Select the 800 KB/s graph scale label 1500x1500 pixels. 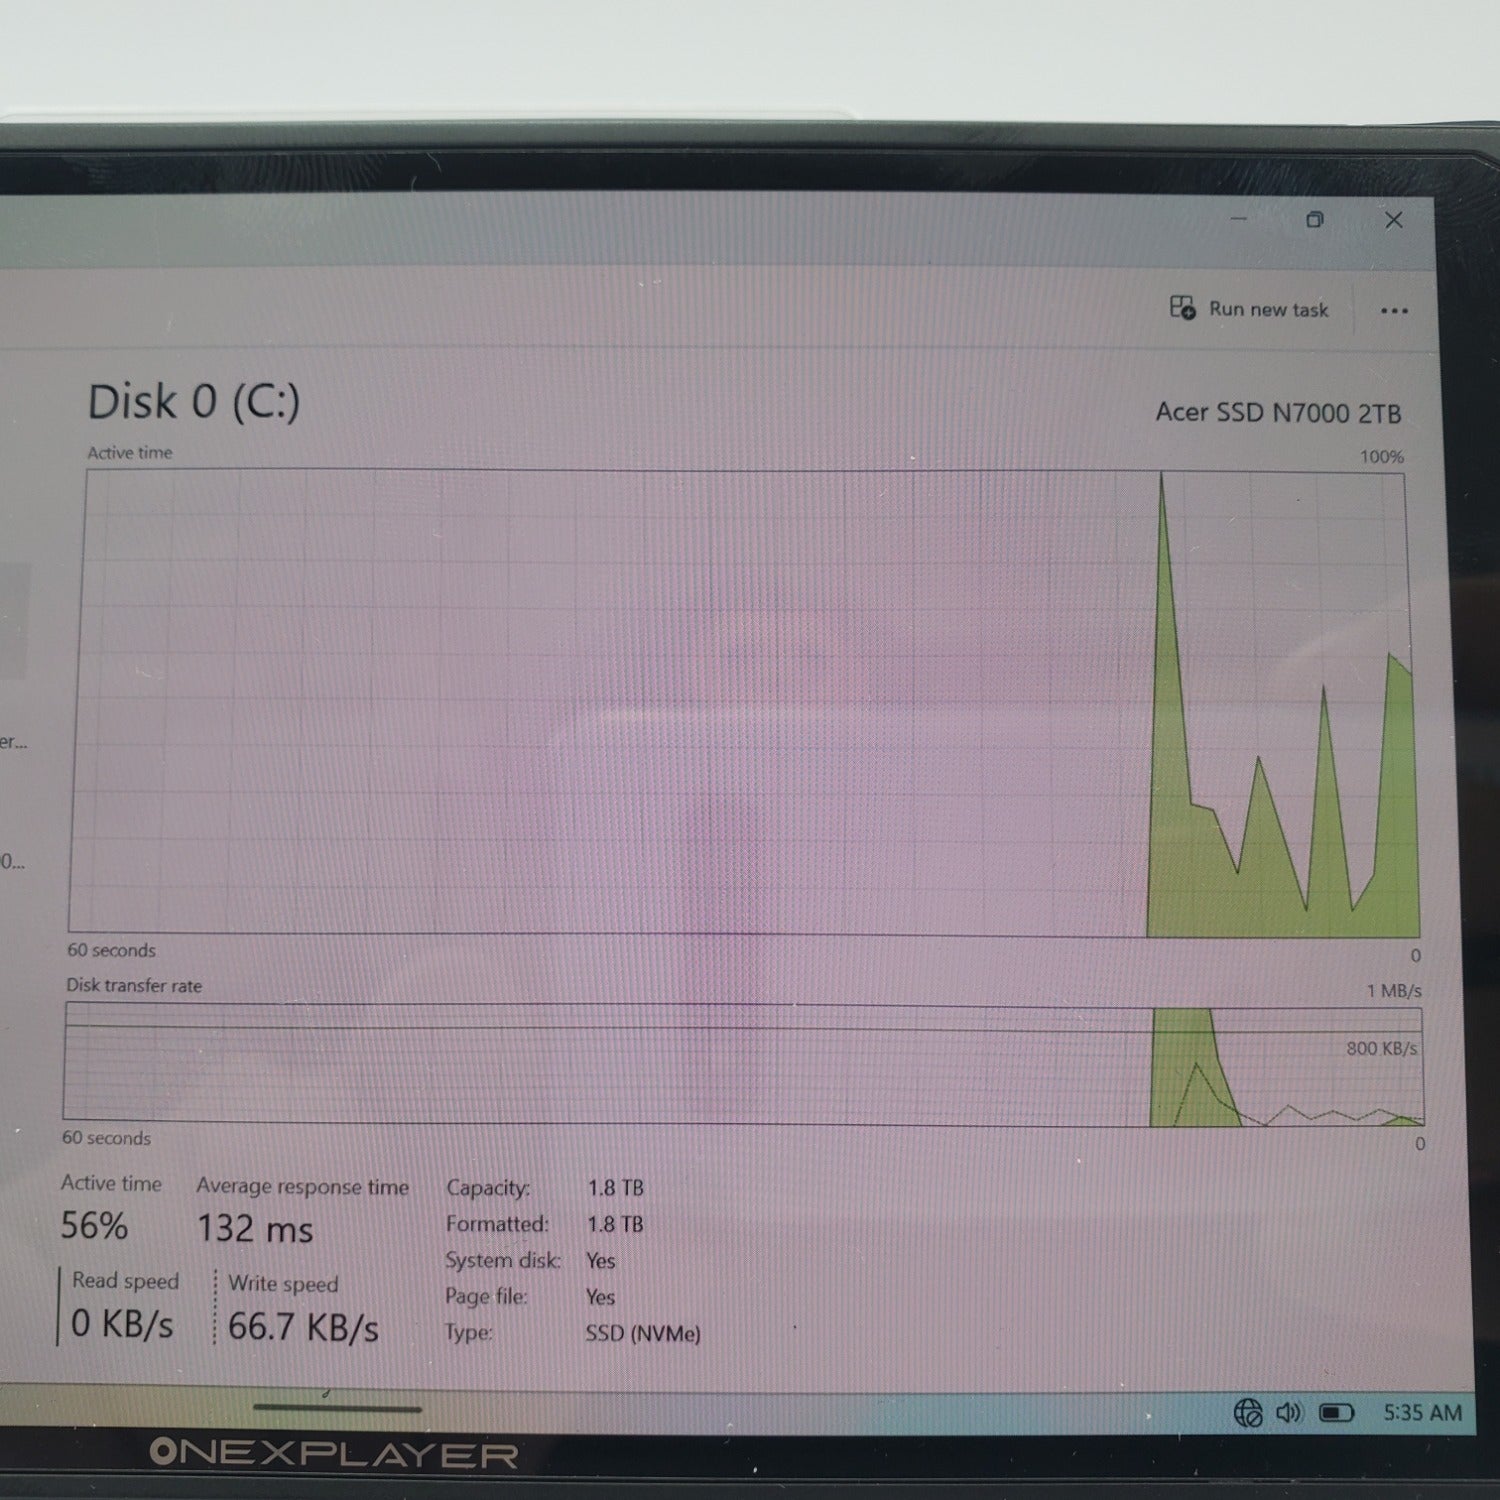coord(1381,1049)
